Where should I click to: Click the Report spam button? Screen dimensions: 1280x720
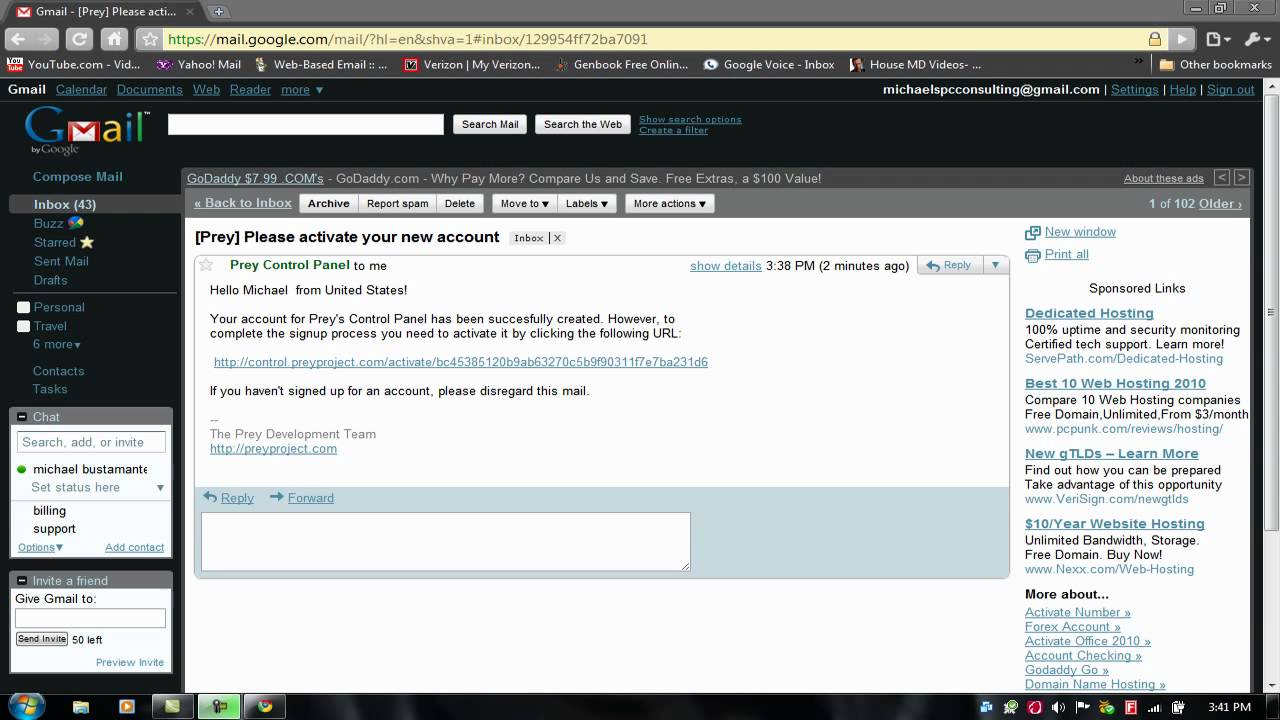click(x=397, y=203)
